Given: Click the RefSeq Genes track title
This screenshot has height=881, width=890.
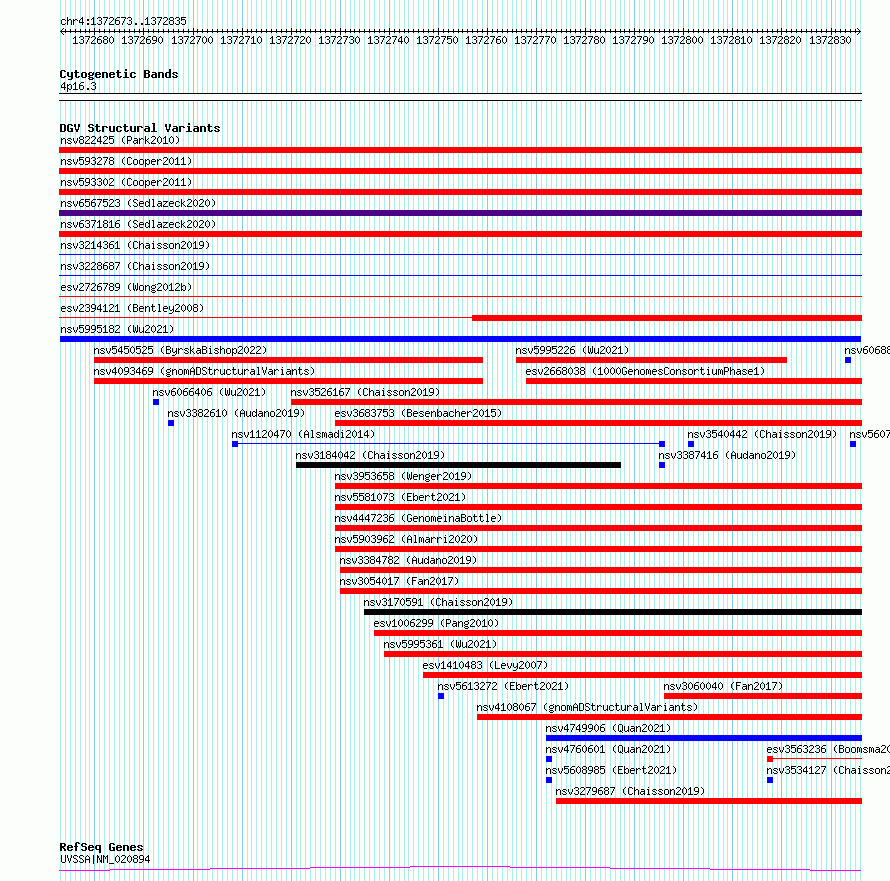Looking at the screenshot, I should (101, 847).
